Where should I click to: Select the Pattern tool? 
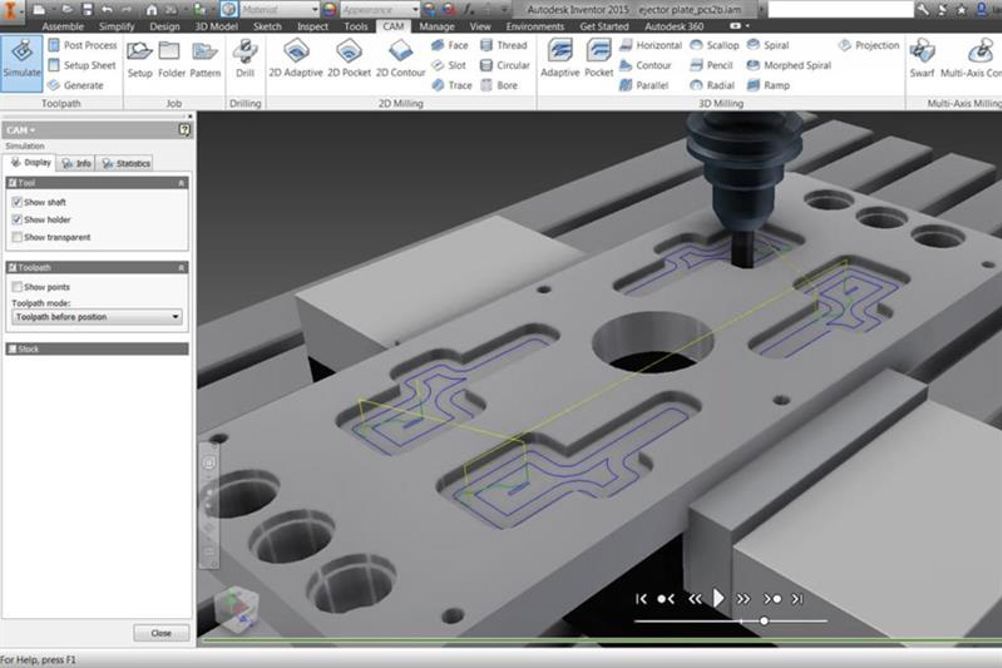205,59
